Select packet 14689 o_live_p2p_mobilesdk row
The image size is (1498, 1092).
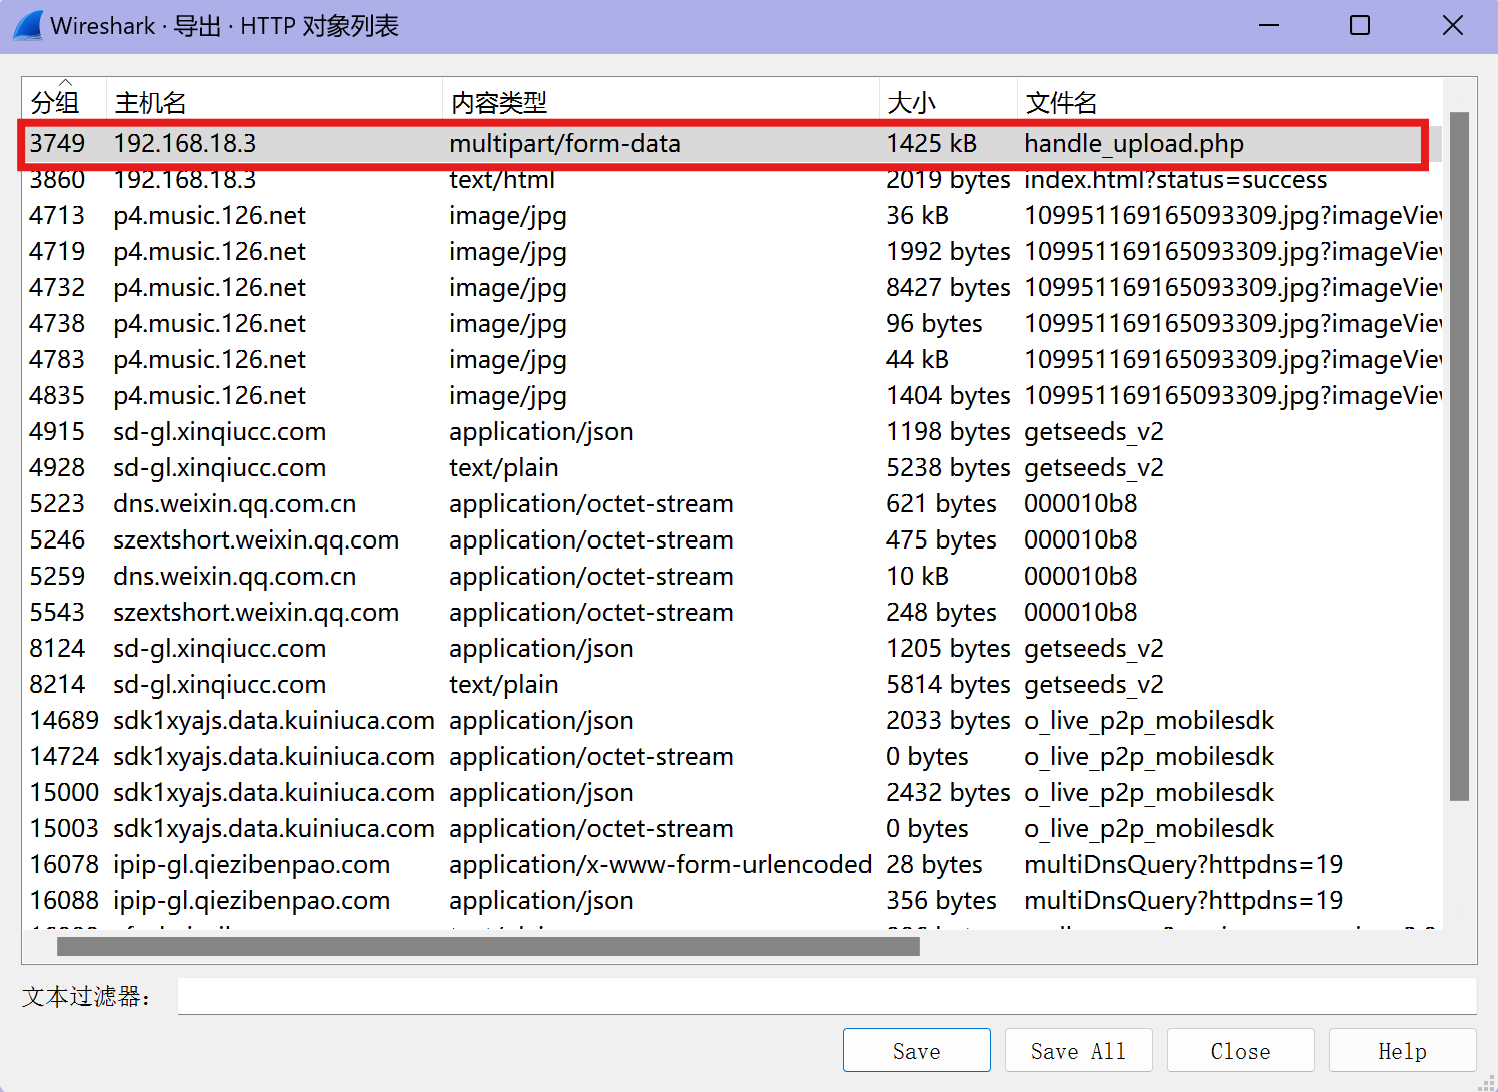pos(732,721)
